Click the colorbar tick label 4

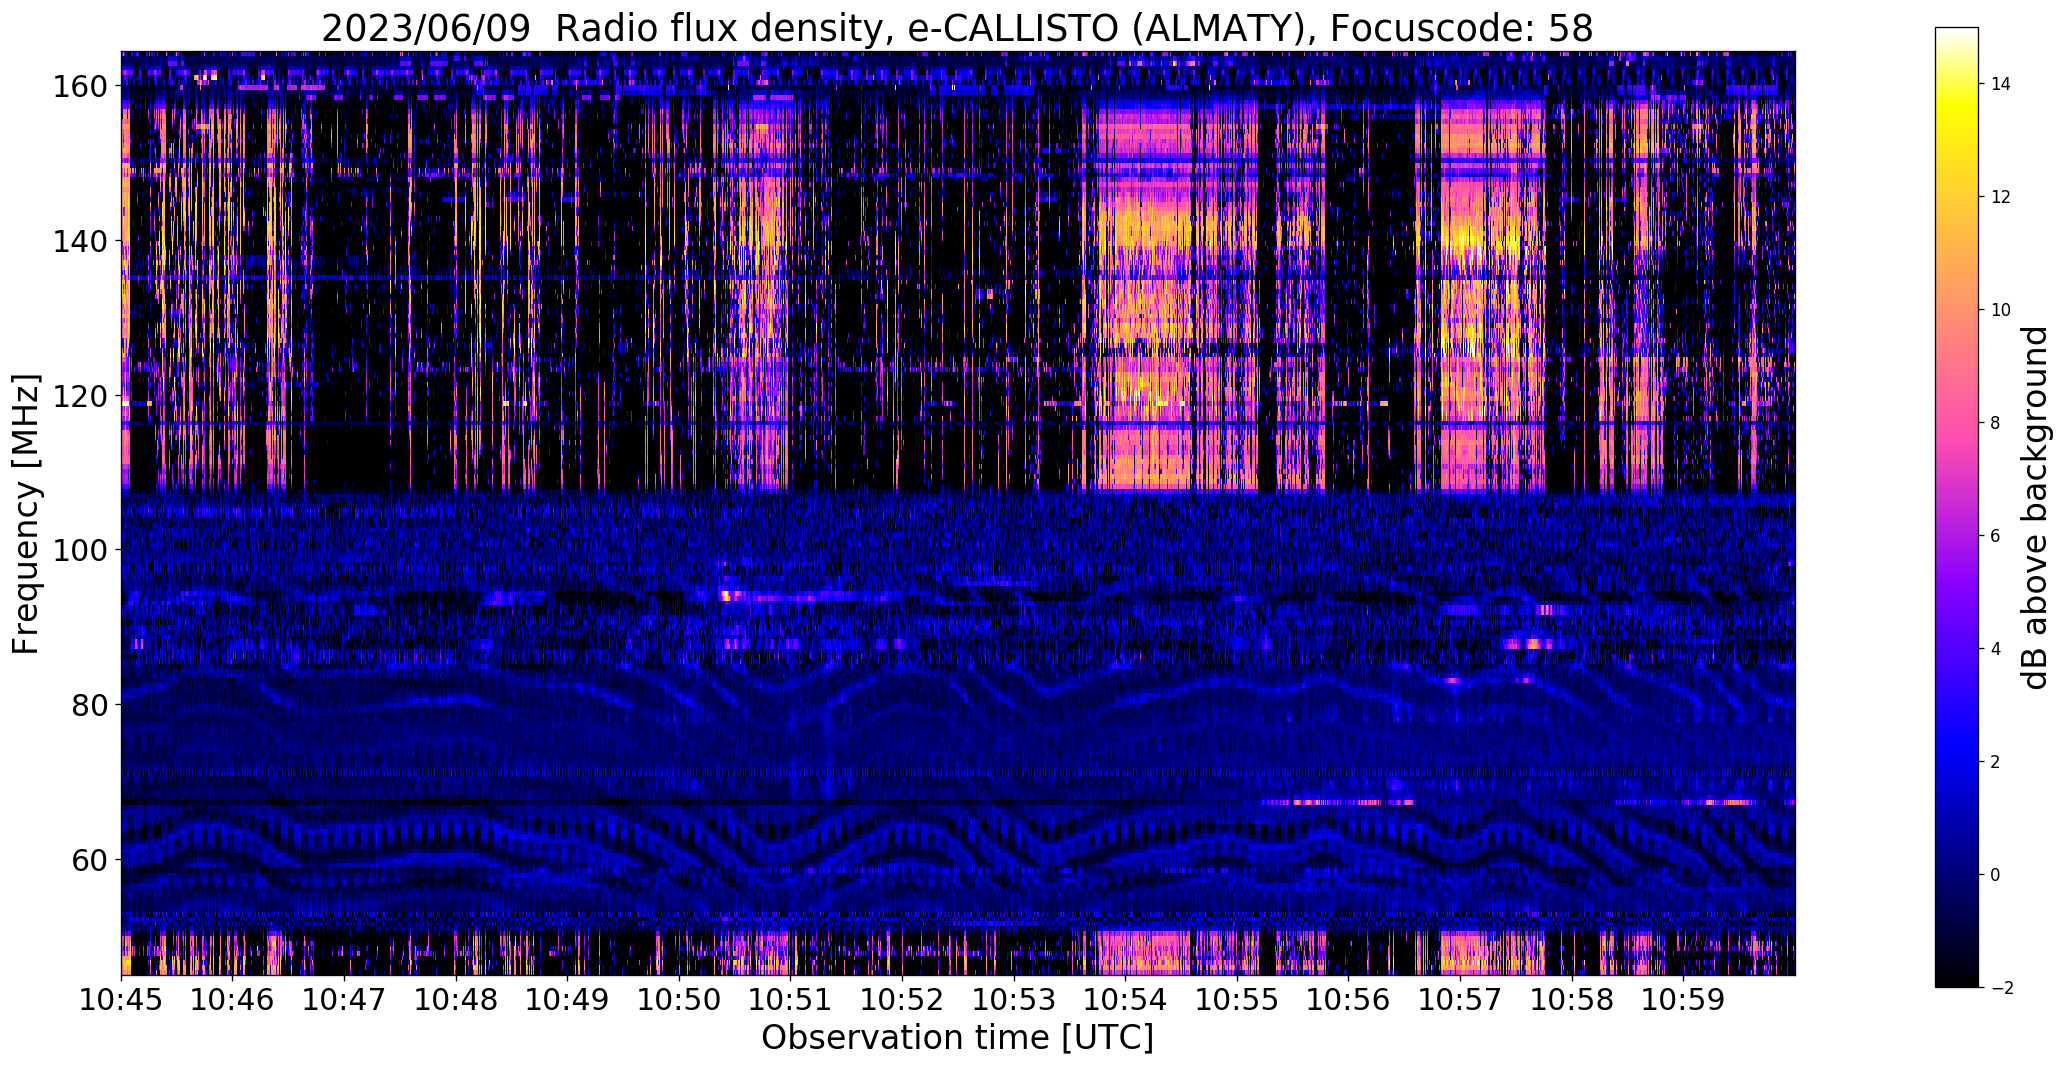click(1996, 649)
